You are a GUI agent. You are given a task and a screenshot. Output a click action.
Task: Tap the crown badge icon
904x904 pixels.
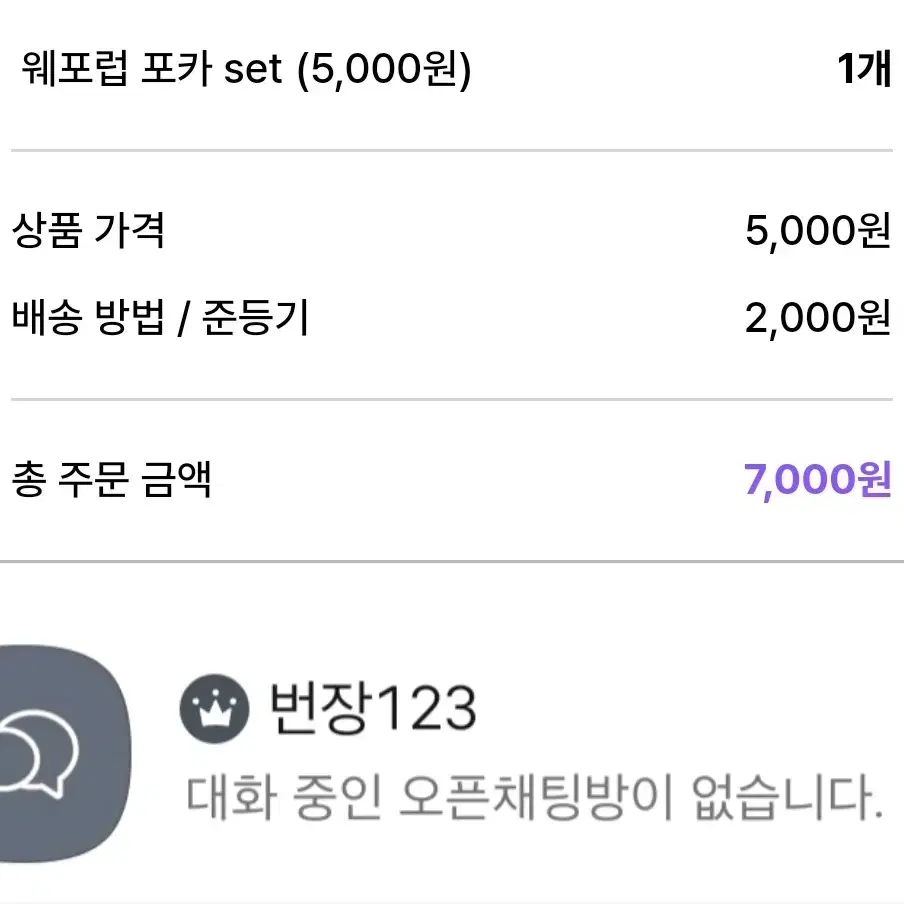coord(214,709)
